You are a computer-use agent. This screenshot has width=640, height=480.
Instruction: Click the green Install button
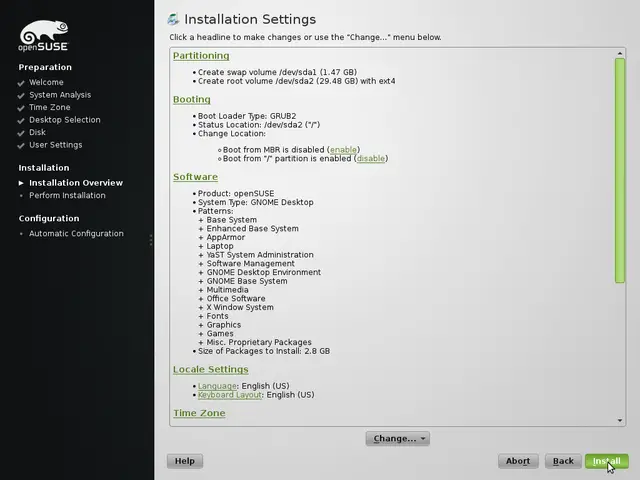point(607,461)
